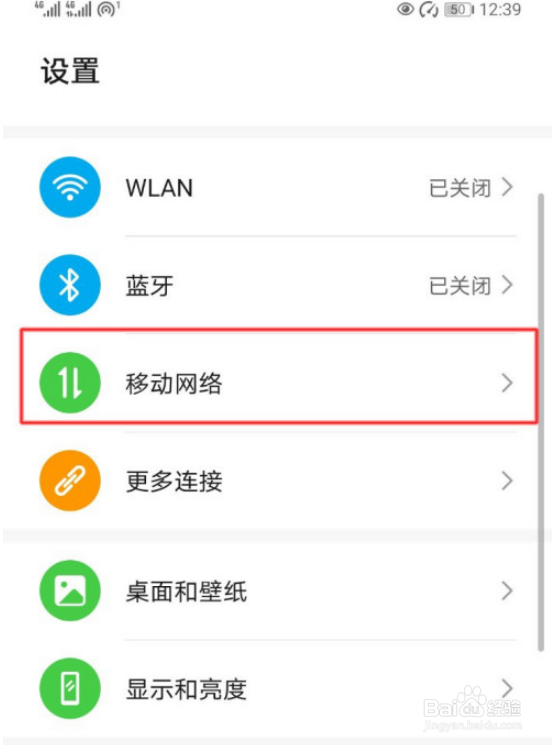Tap the blue WLAN Wi-Fi icon
The image size is (552, 745).
(x=70, y=187)
